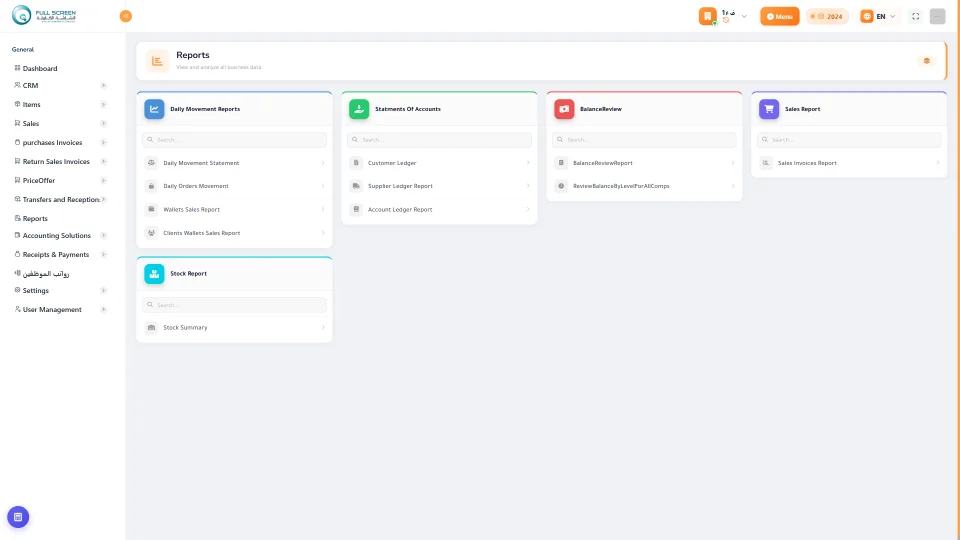Open the orange building branch icon

tap(707, 16)
